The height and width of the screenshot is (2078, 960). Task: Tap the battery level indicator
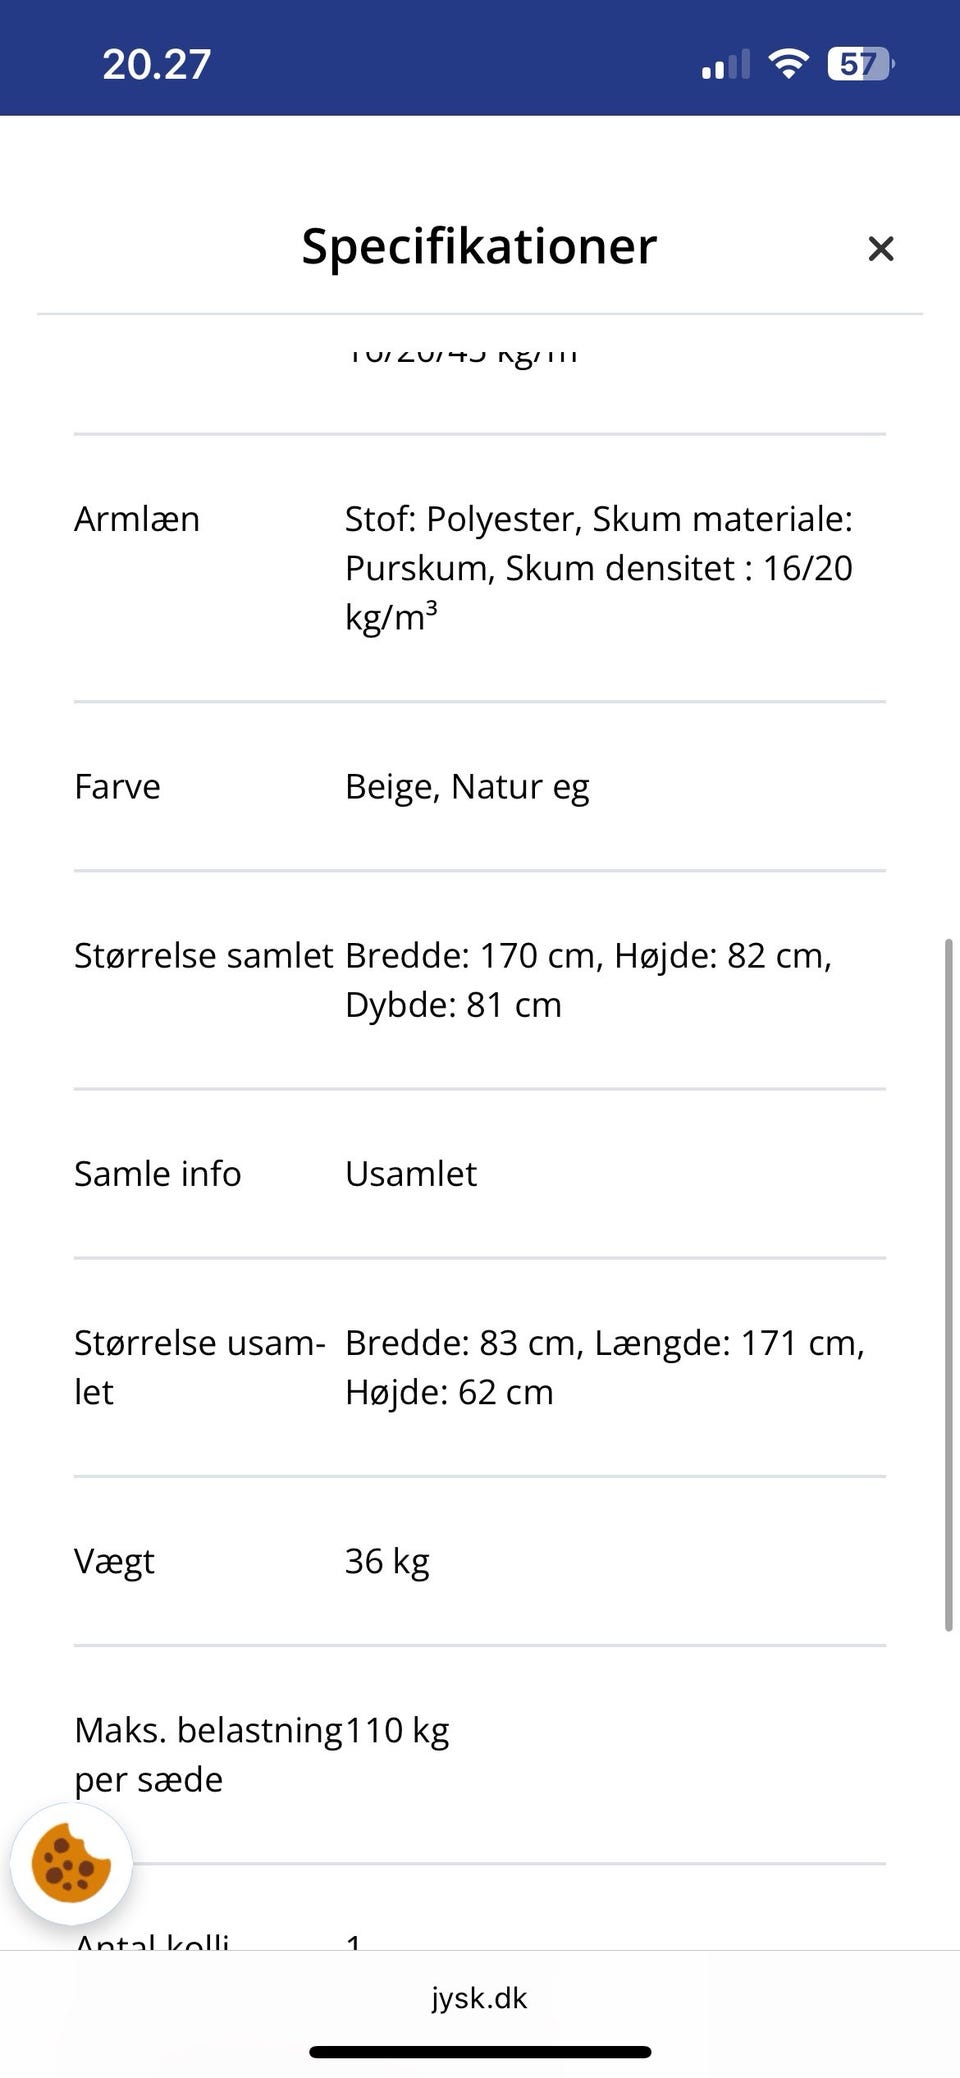tap(859, 64)
